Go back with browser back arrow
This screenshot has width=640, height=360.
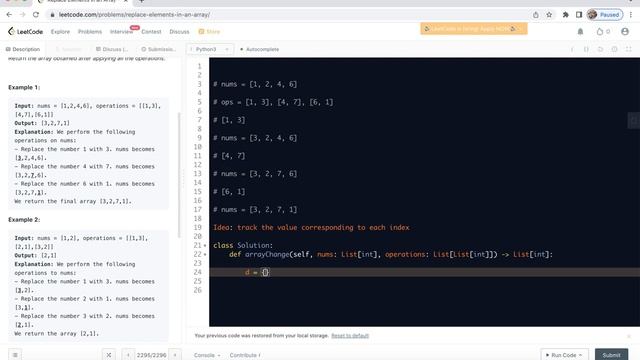9,15
